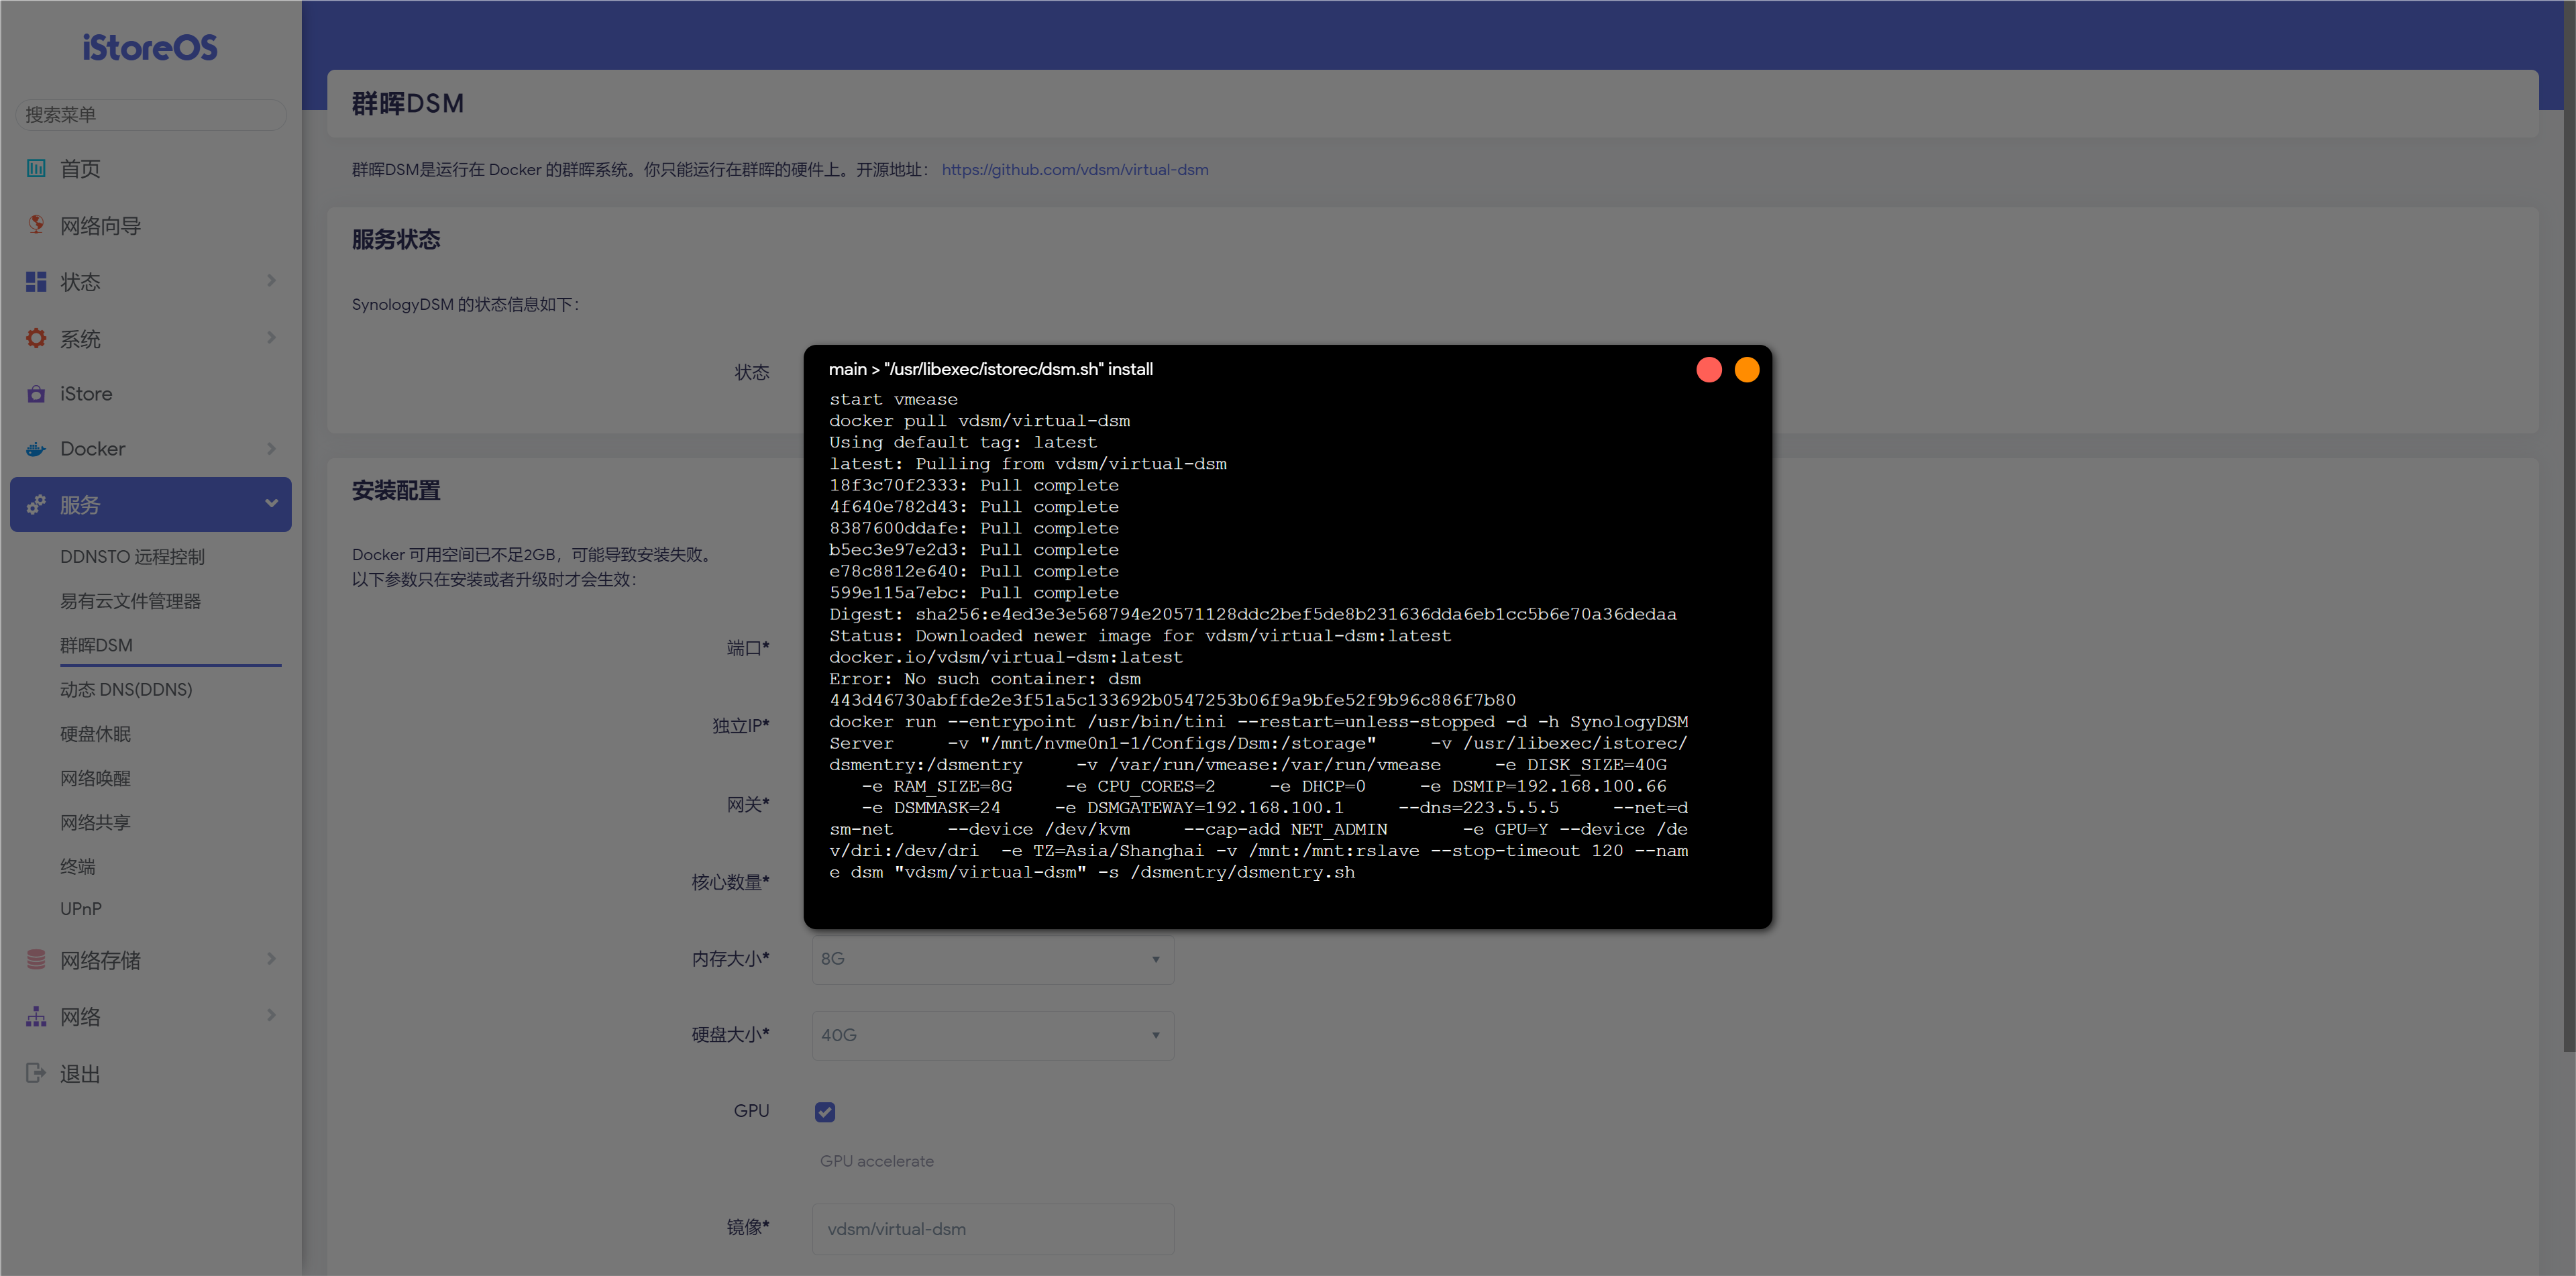Image resolution: width=2576 pixels, height=1276 pixels.
Task: Click the iStore bag icon
Action: (36, 393)
